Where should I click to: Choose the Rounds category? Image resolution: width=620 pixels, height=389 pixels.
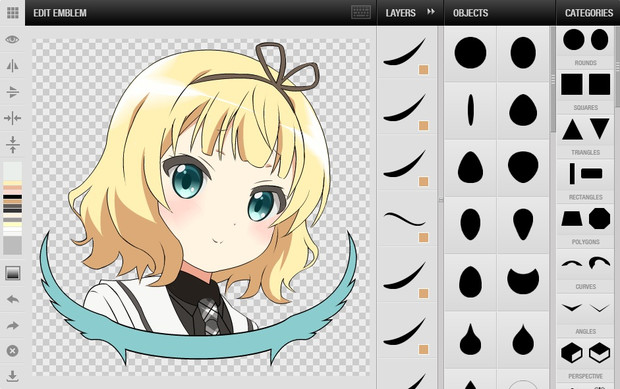pyautogui.click(x=586, y=47)
